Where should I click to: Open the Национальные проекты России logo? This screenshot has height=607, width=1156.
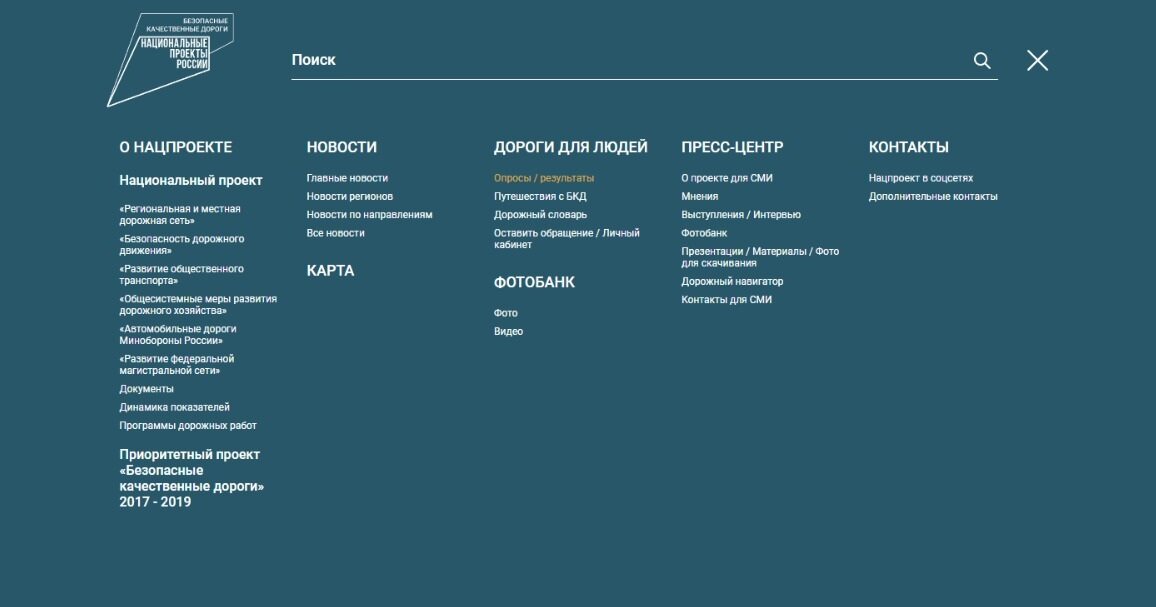tap(170, 60)
